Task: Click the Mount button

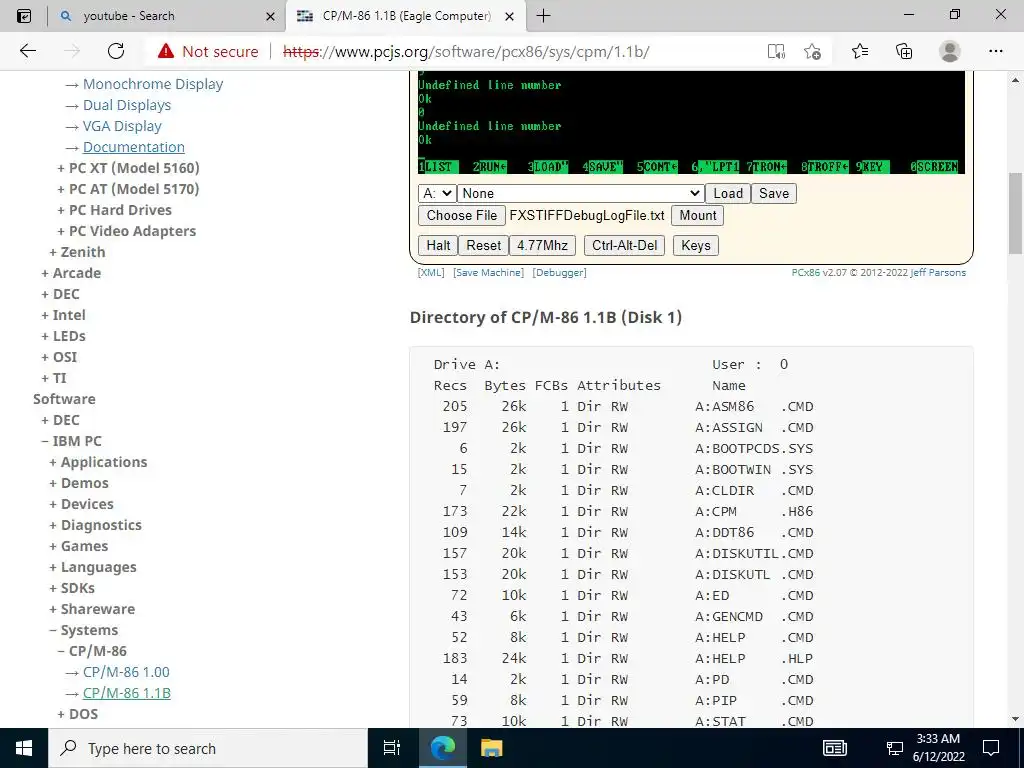Action: (x=697, y=216)
